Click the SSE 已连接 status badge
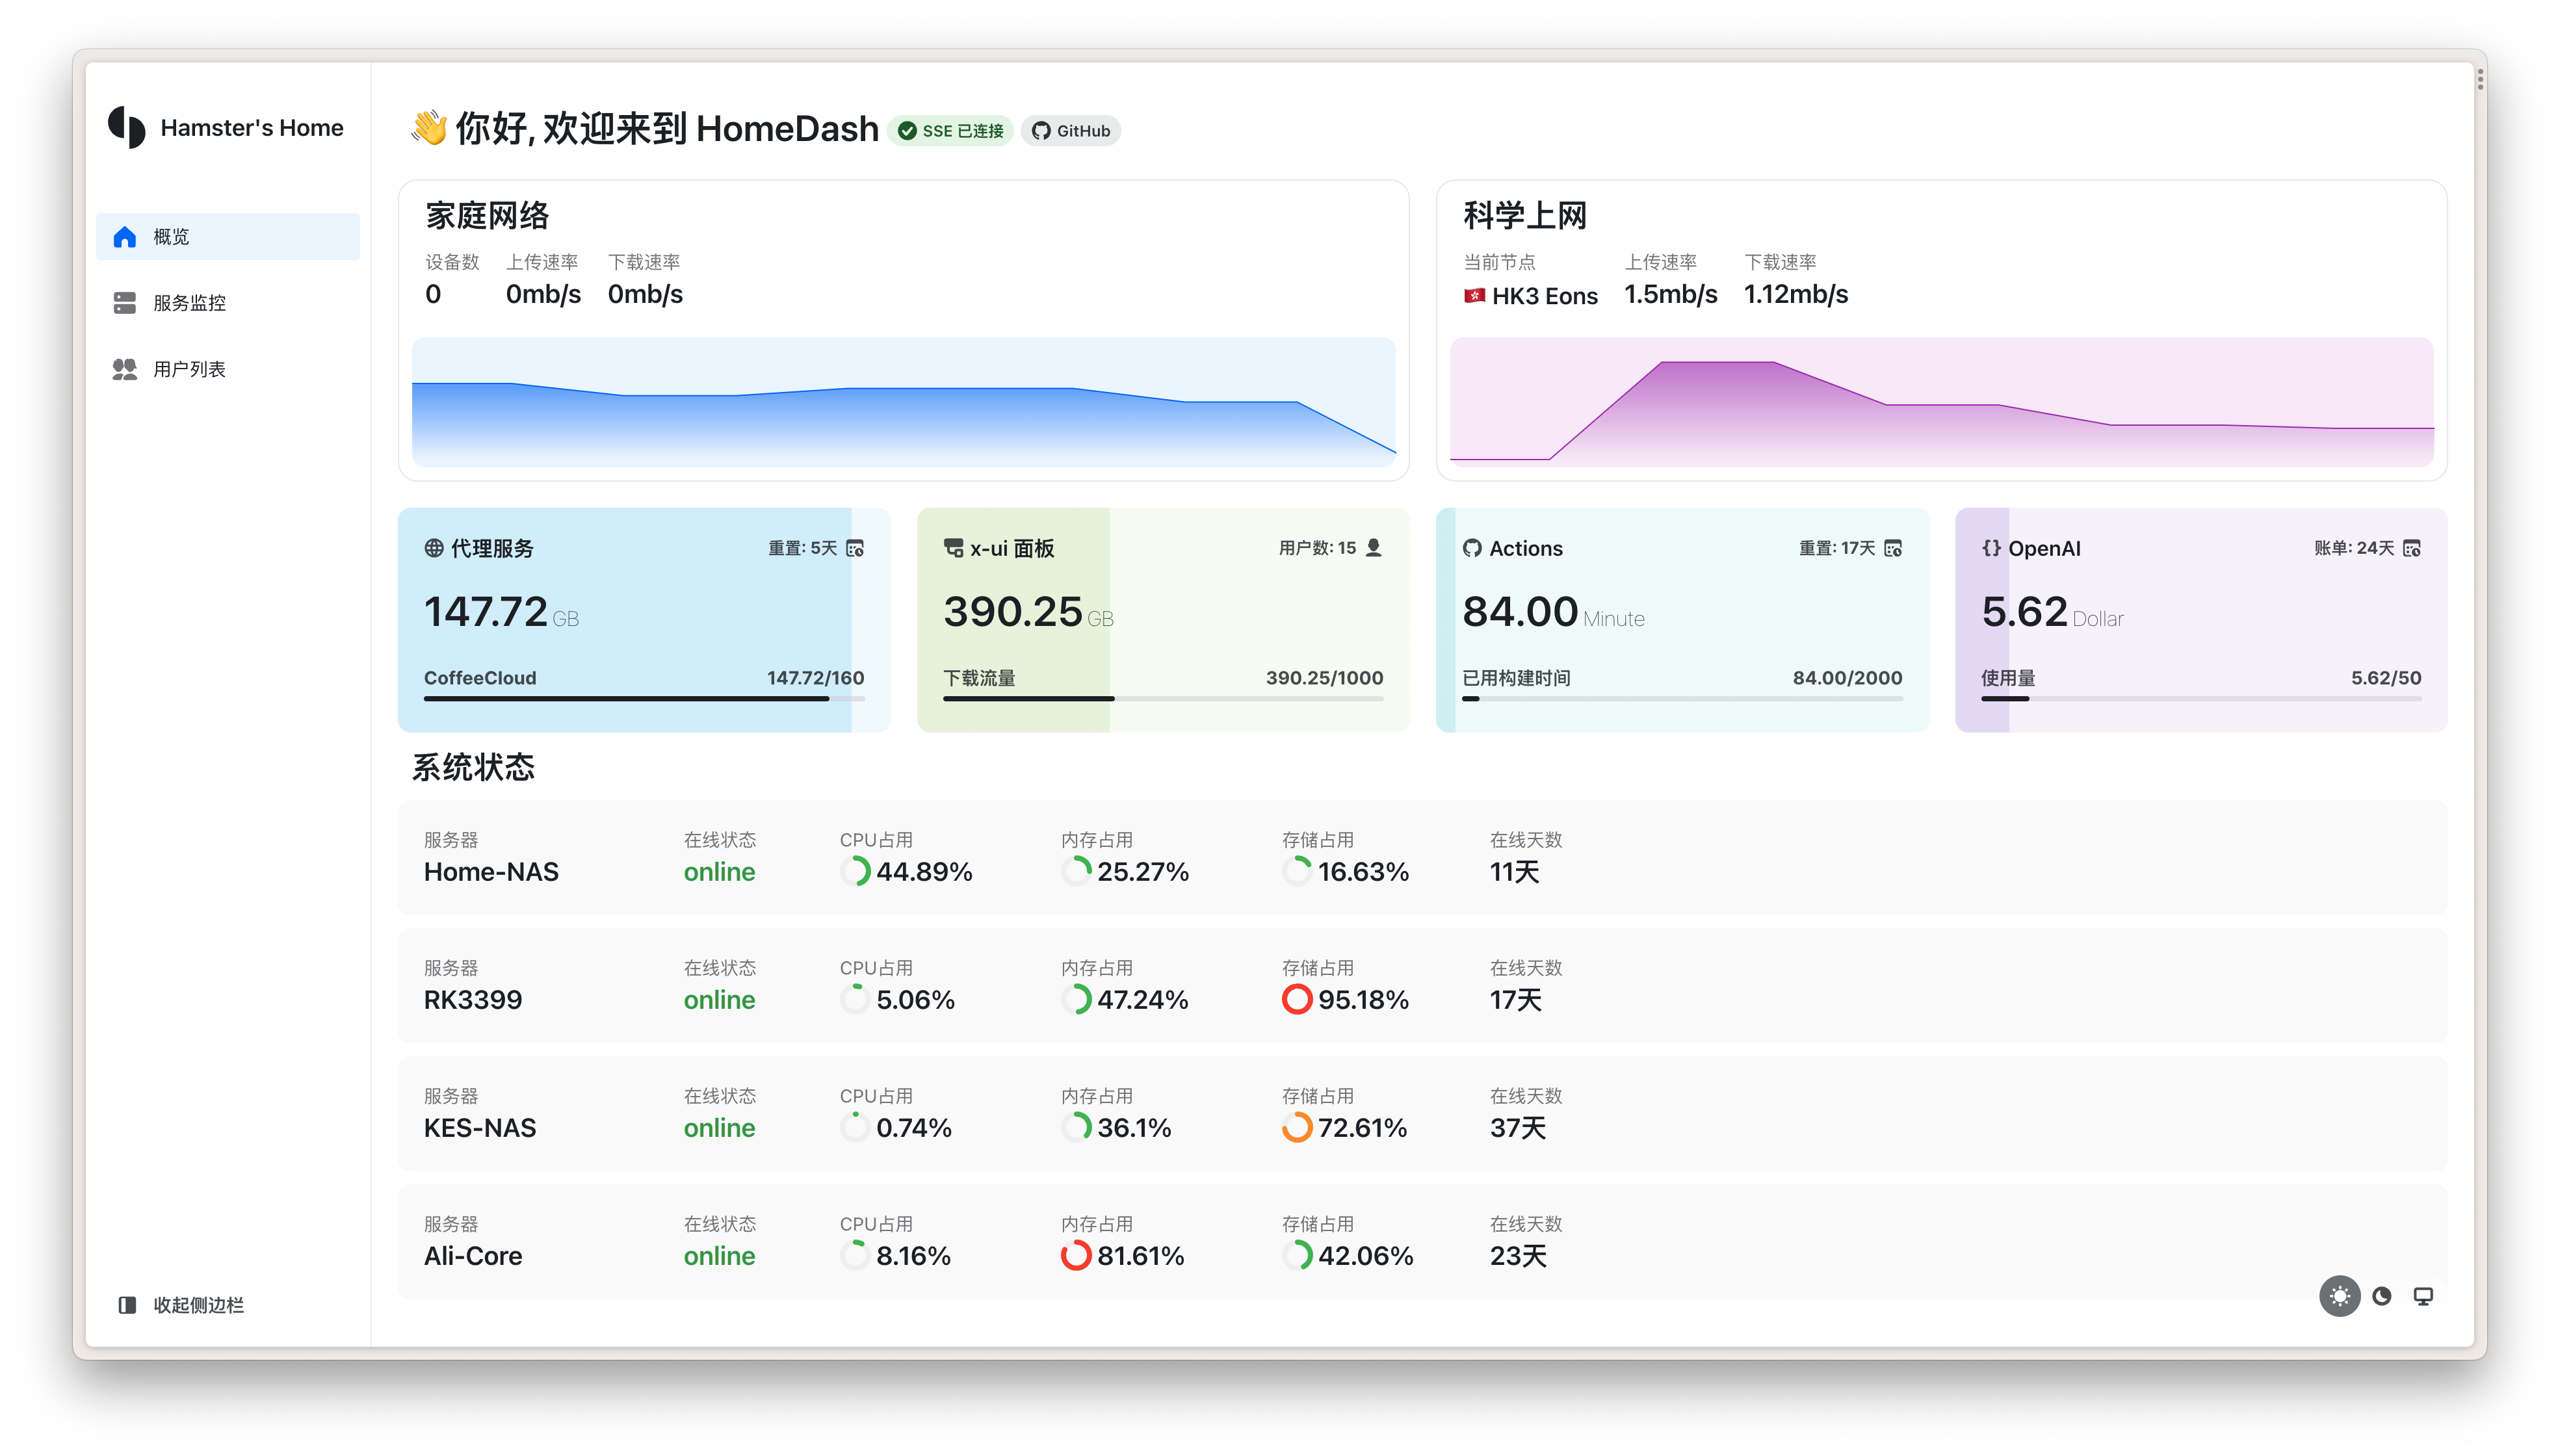 [x=950, y=131]
